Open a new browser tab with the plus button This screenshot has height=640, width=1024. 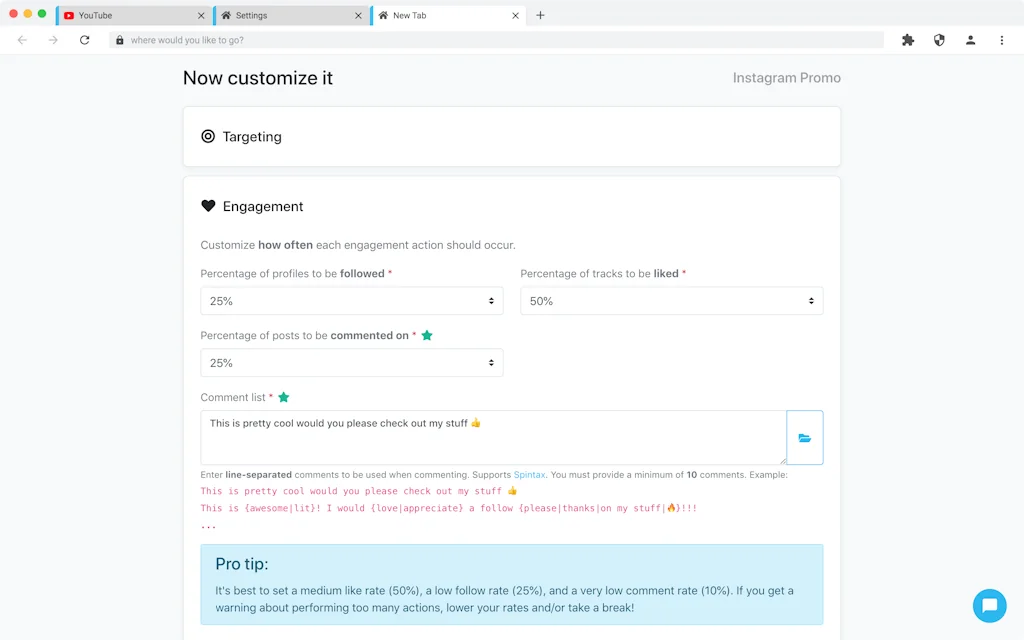point(541,15)
